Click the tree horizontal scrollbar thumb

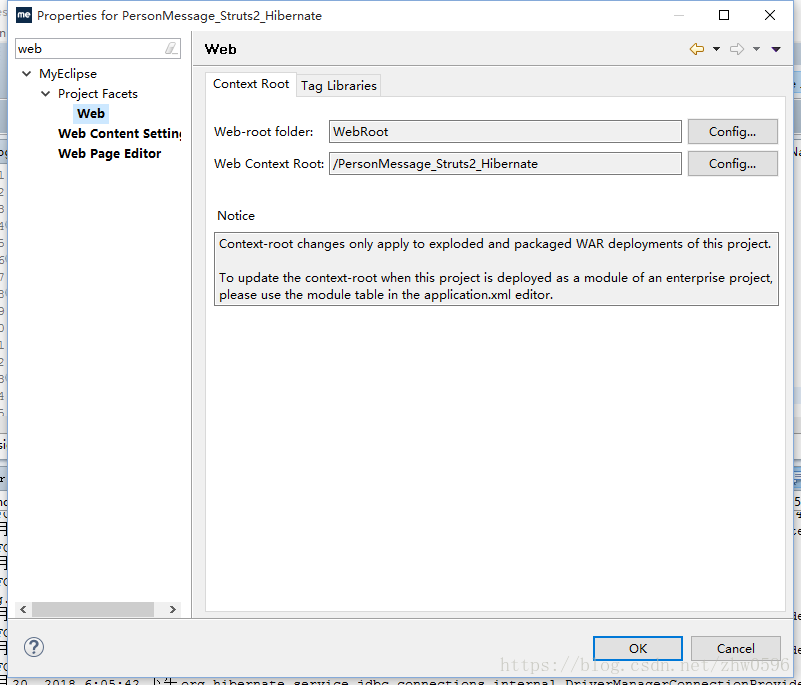pos(93,609)
